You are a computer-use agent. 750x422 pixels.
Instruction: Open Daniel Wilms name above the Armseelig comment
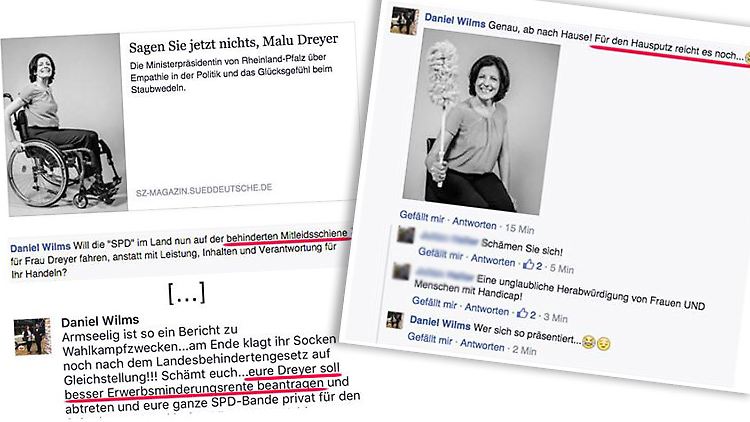click(100, 321)
